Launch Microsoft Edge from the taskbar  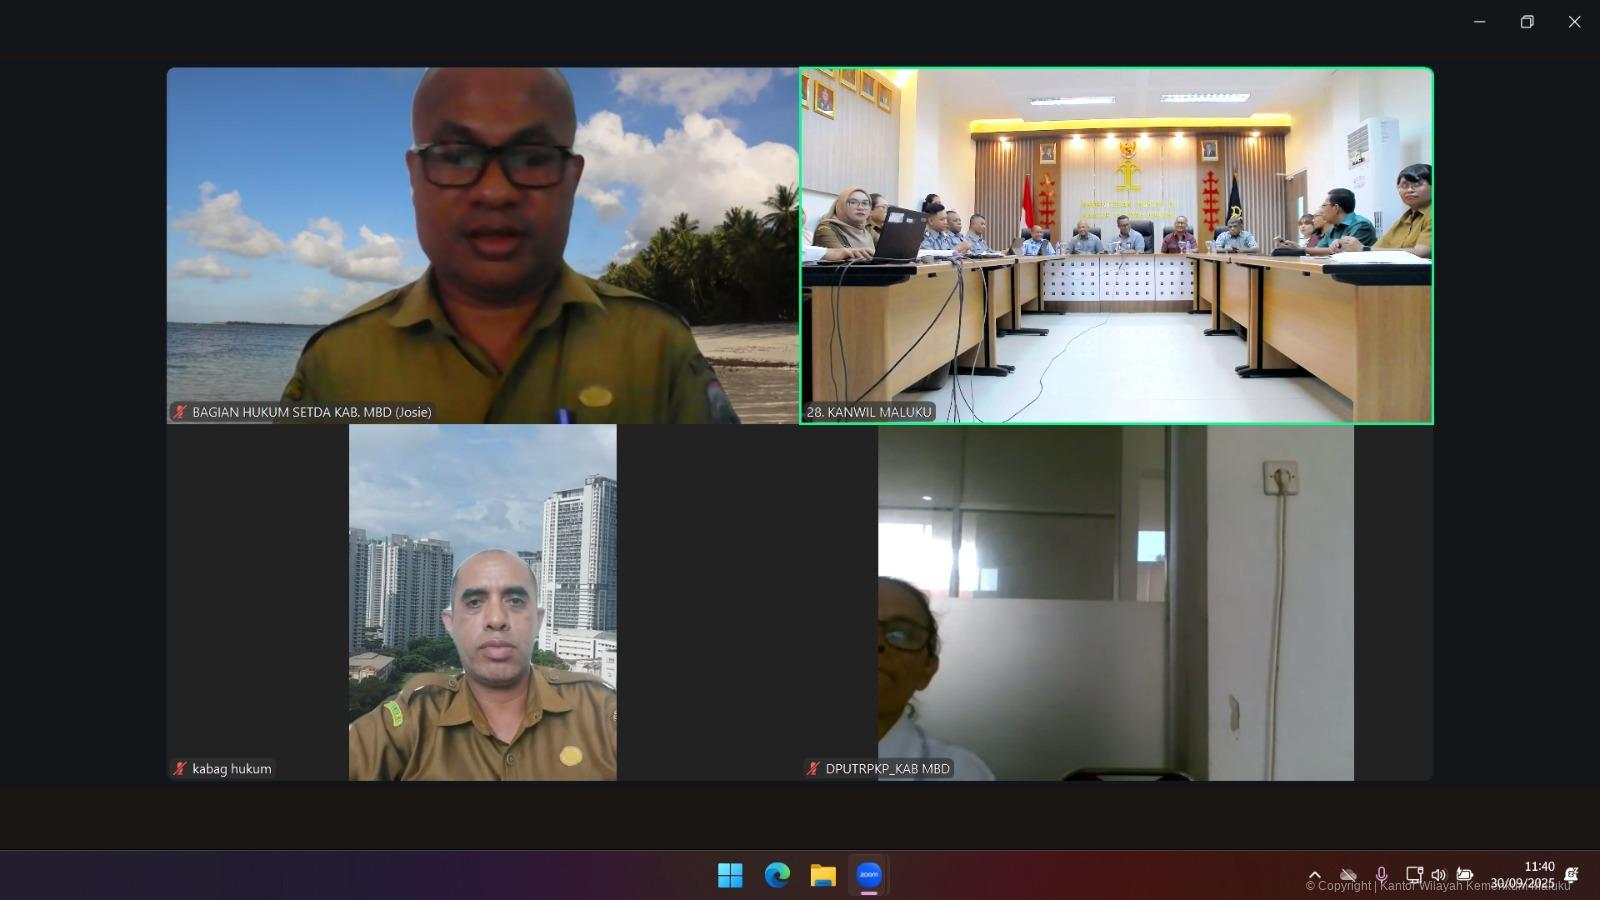pyautogui.click(x=777, y=875)
